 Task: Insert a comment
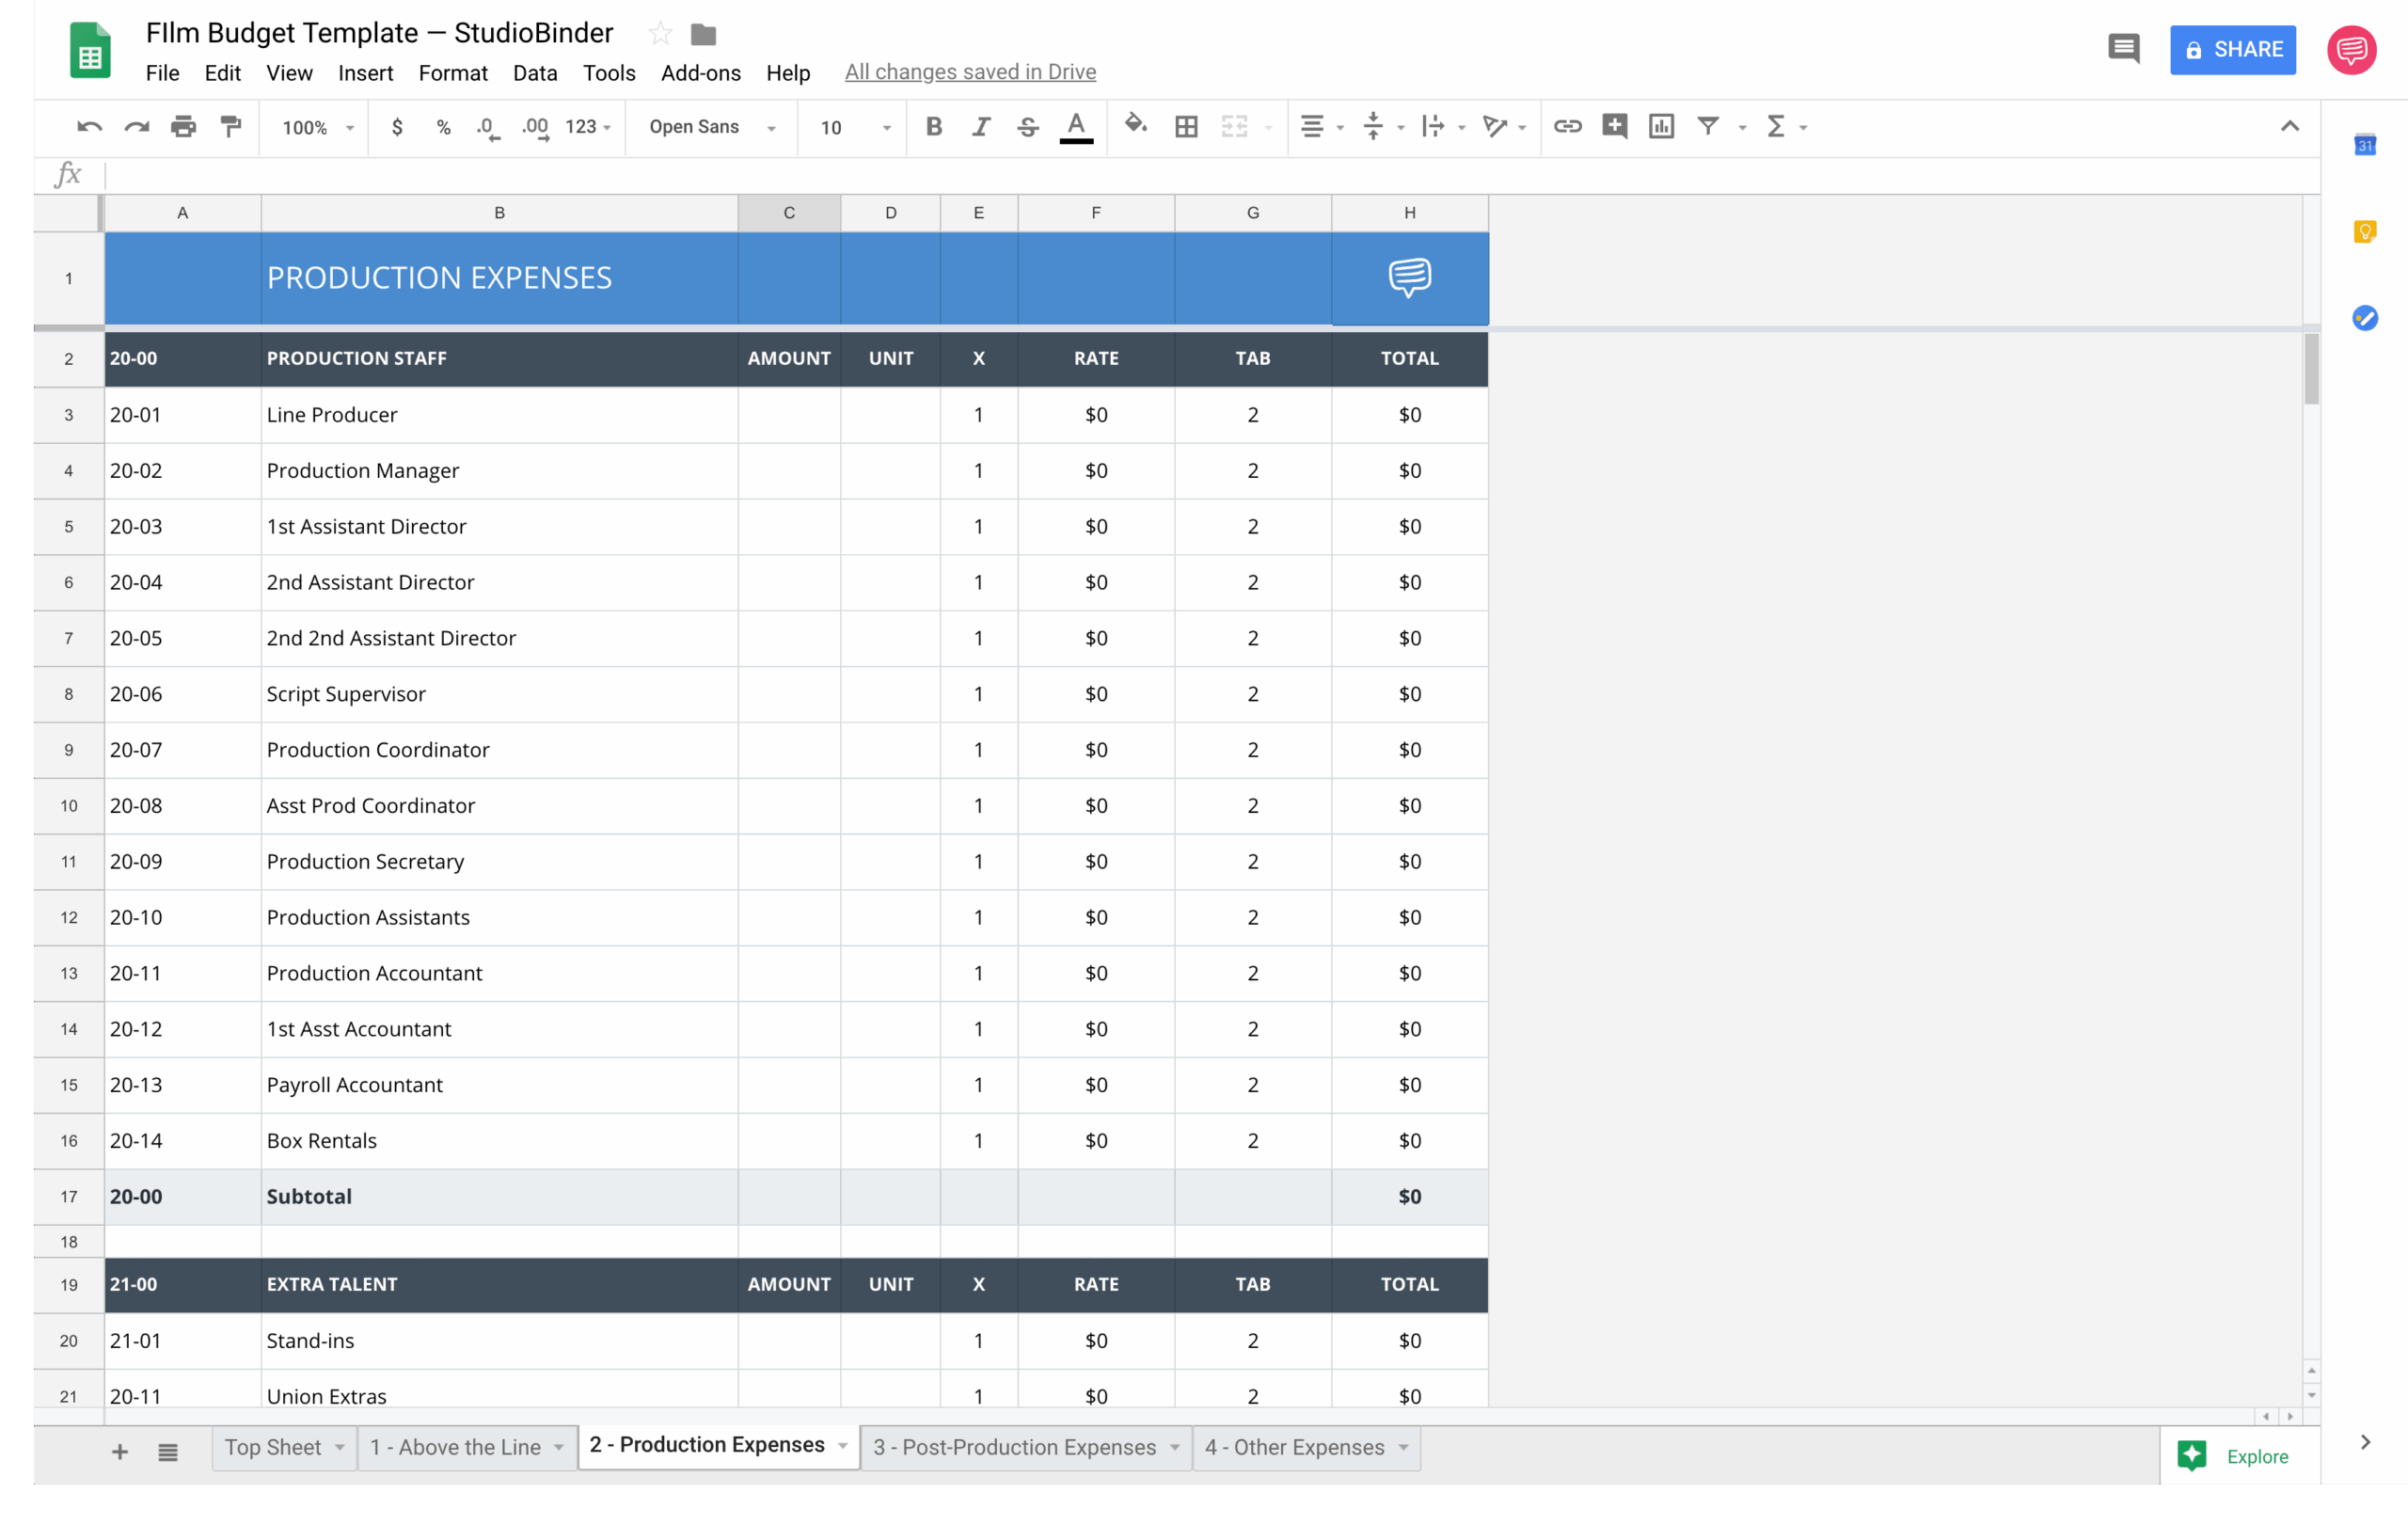1614,127
